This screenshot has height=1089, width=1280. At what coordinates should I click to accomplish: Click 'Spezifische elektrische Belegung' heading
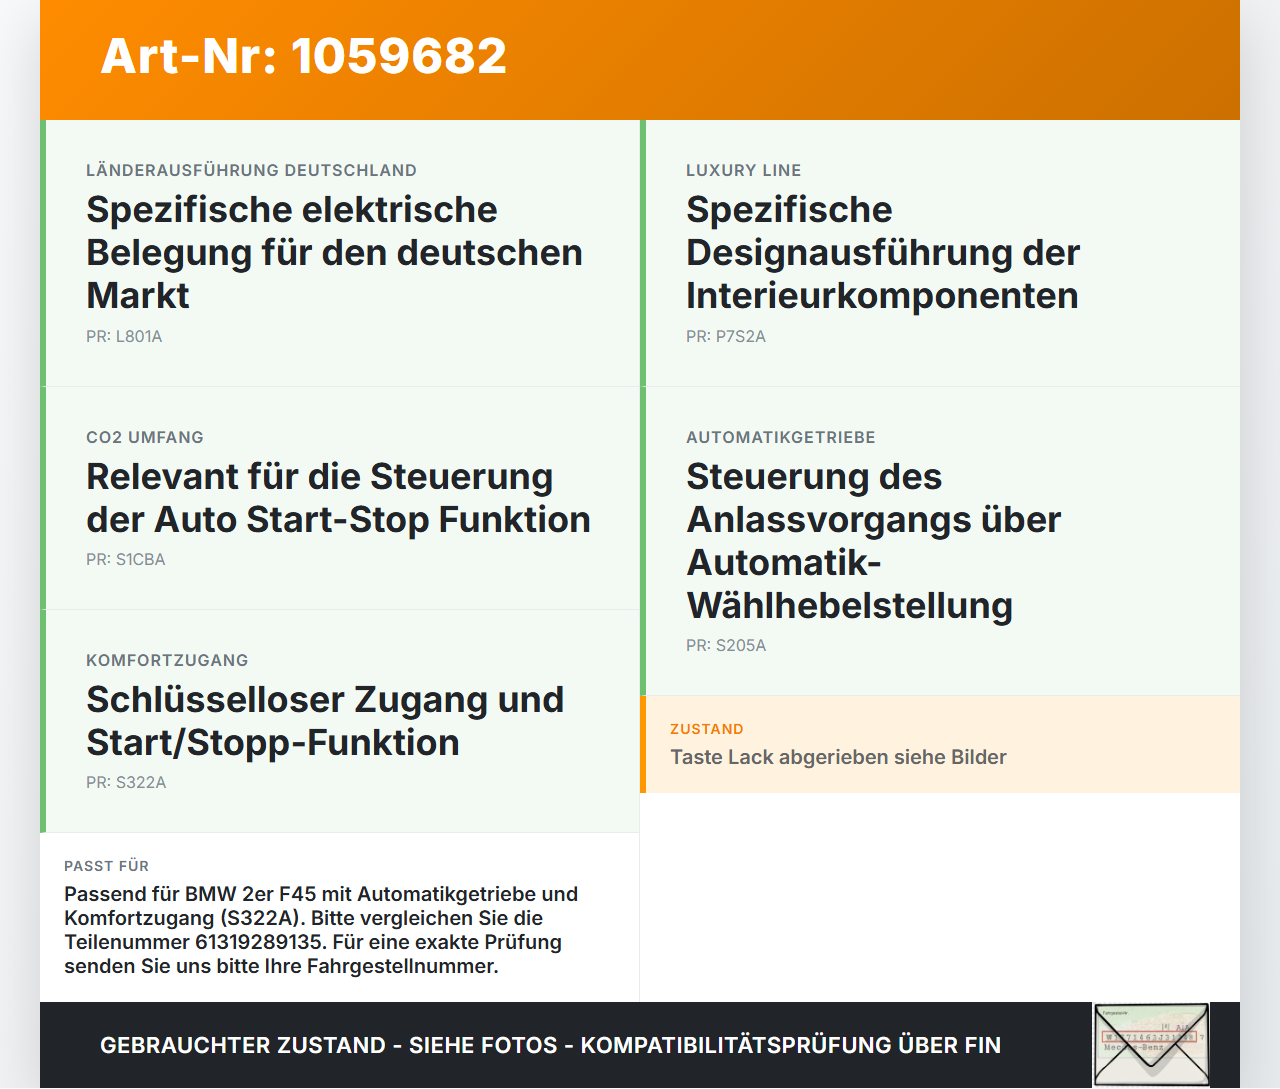(334, 253)
